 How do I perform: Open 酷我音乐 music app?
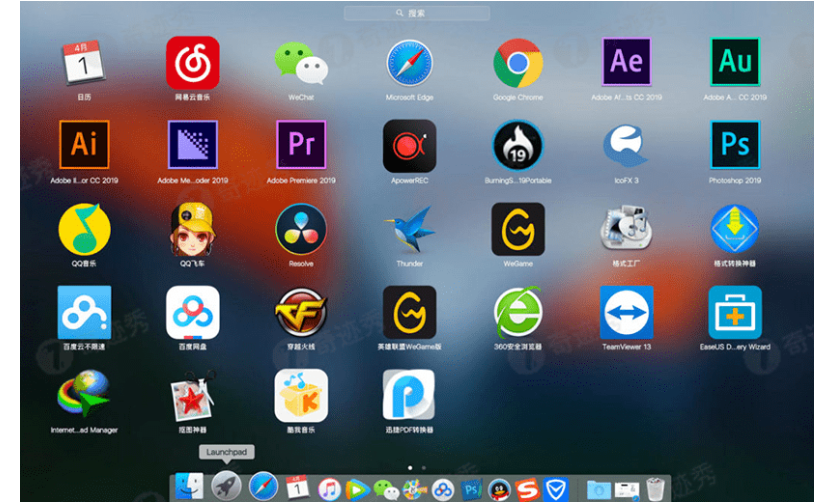pyautogui.click(x=301, y=395)
